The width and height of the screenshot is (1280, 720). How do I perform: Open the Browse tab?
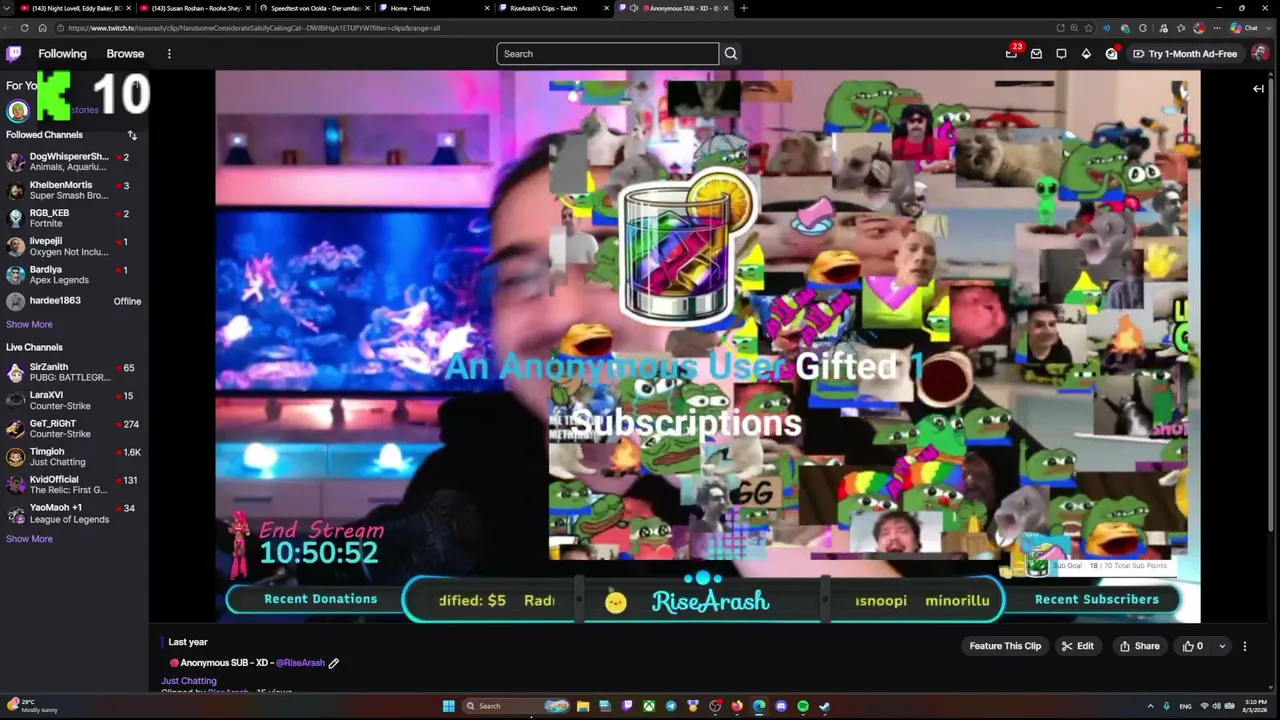pyautogui.click(x=125, y=54)
